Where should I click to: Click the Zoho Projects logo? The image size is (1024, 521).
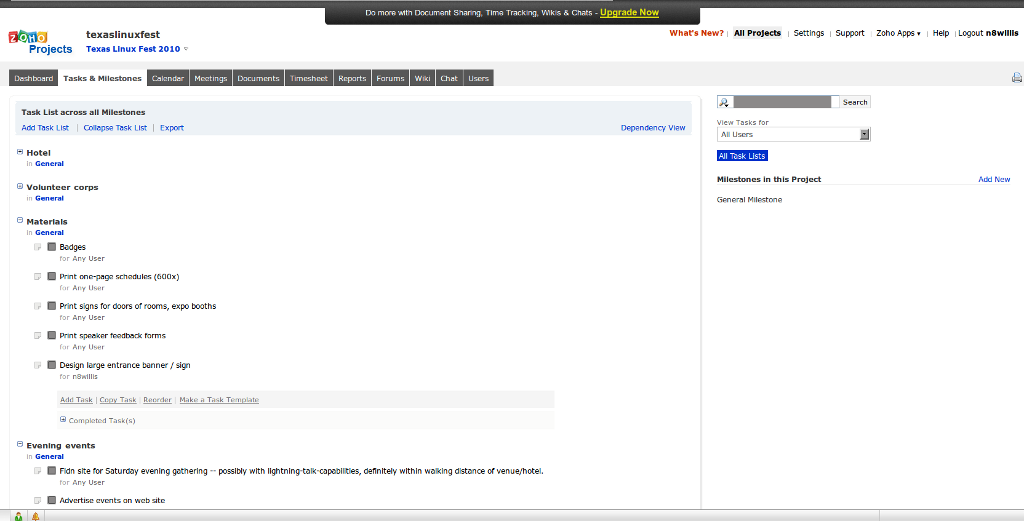coord(41,42)
